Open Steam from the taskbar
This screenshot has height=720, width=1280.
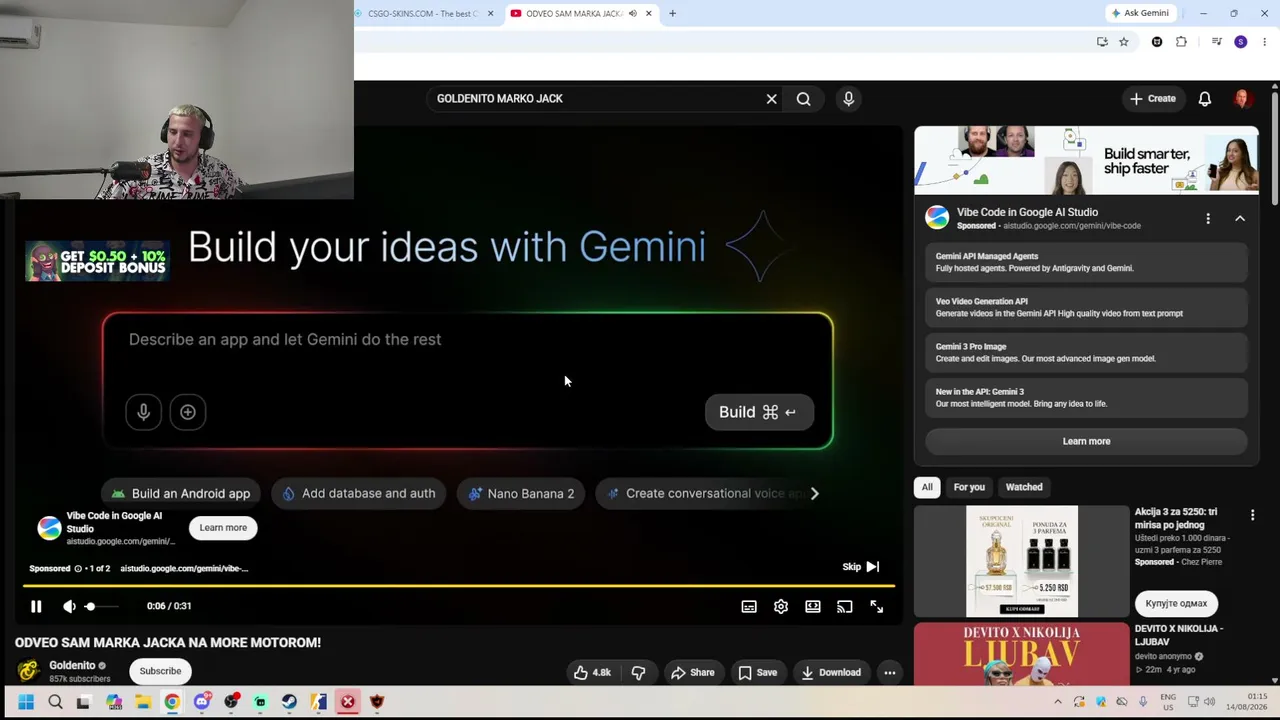pyautogui.click(x=289, y=702)
